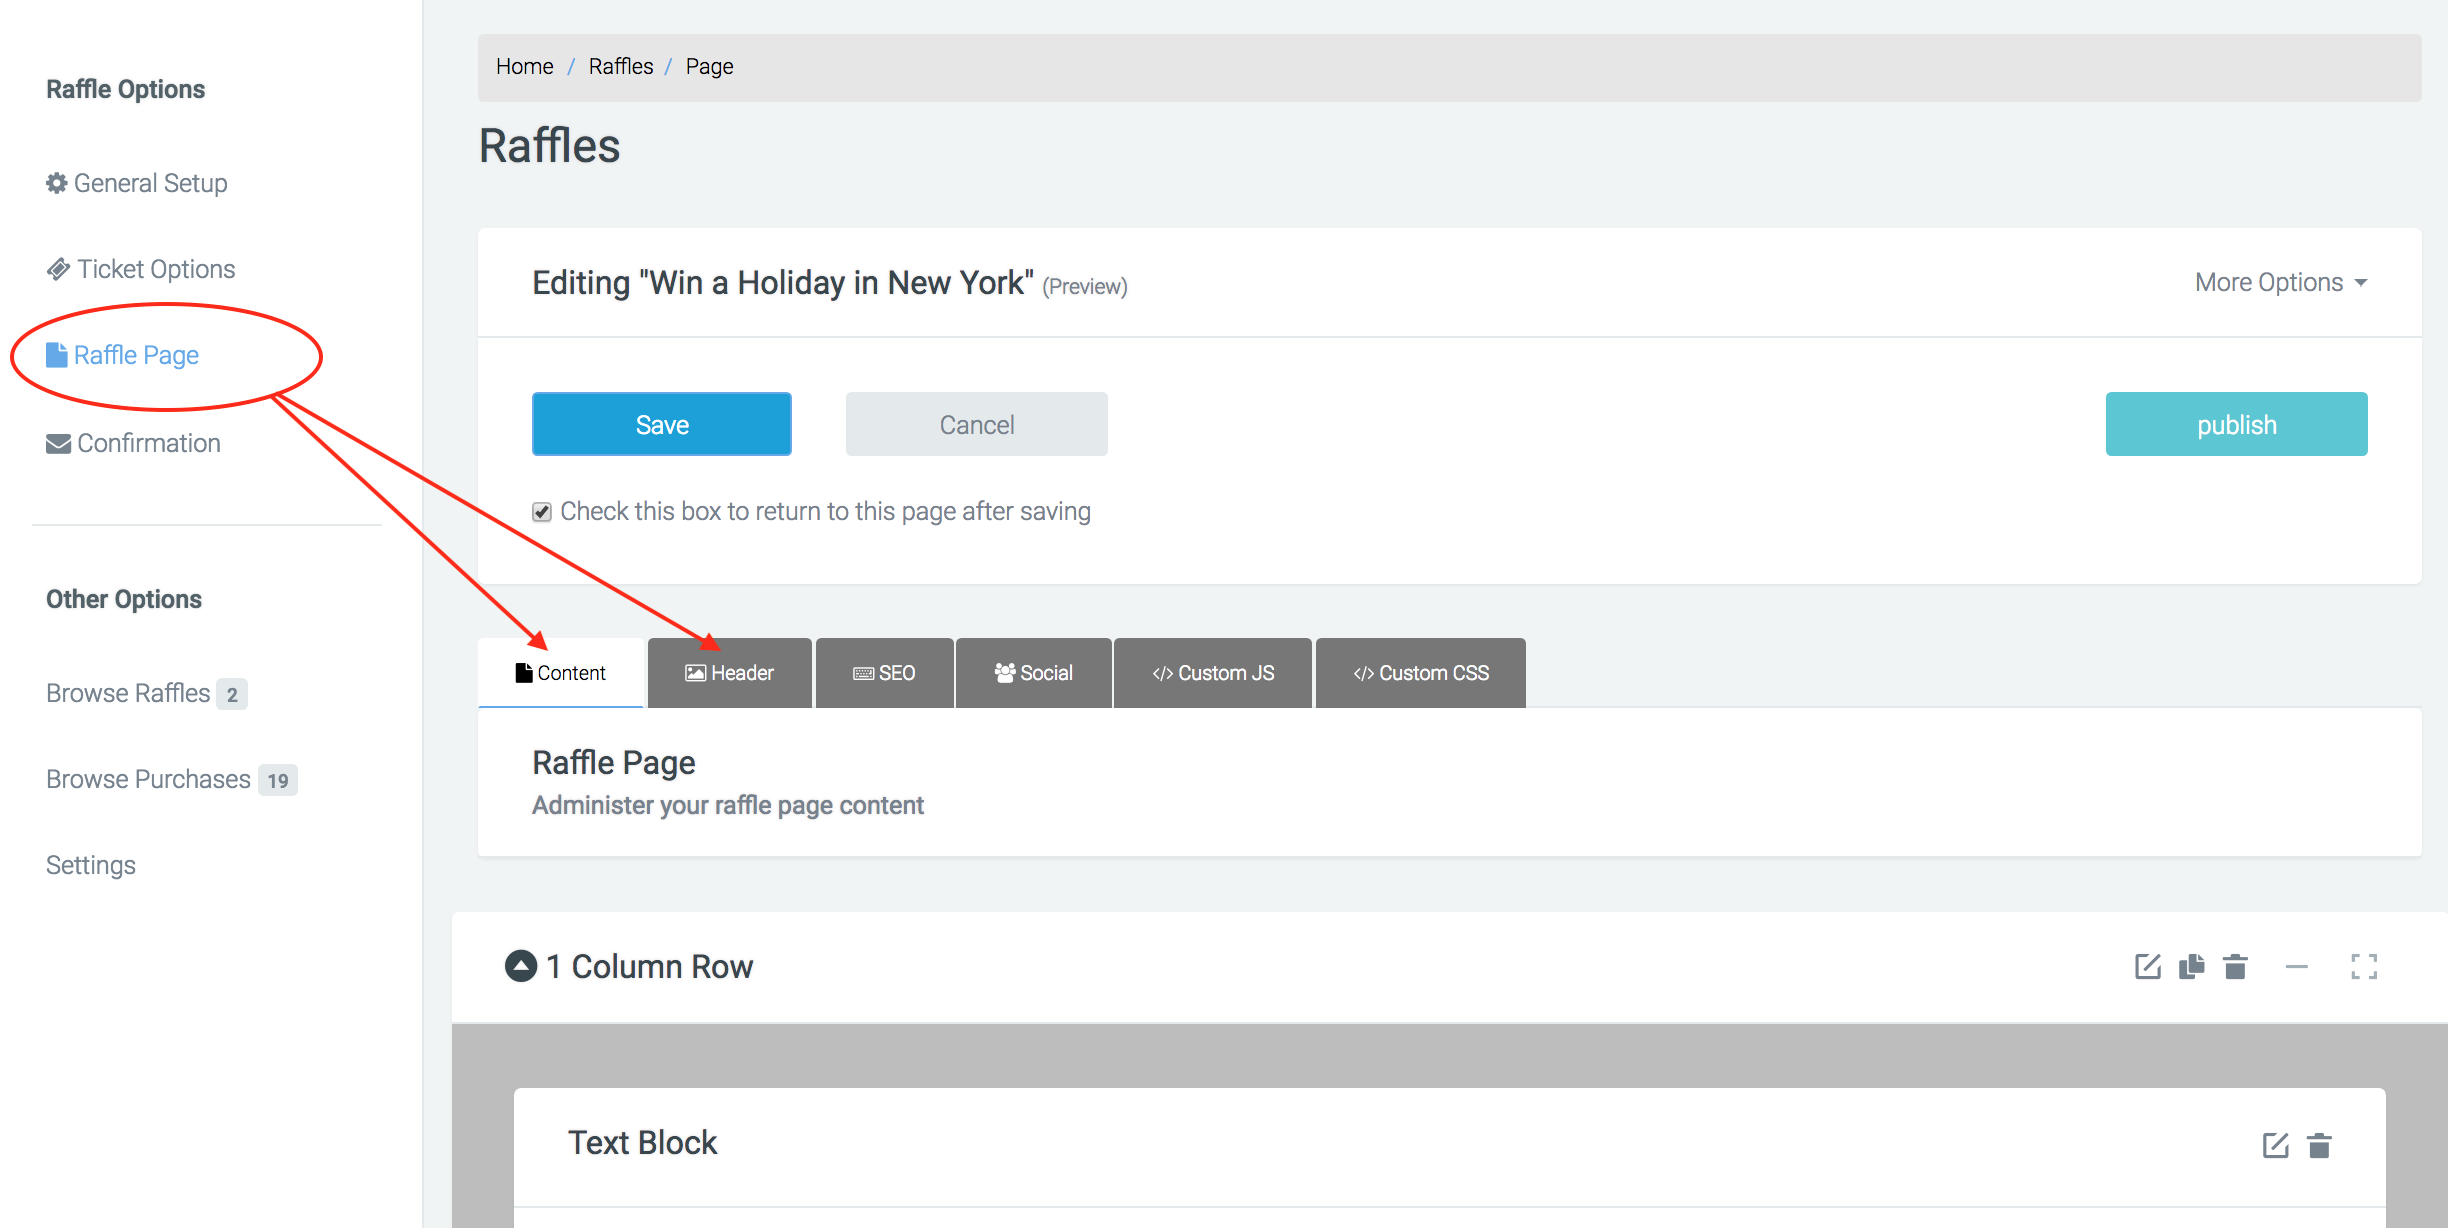Expand 1 Column Row to fullscreen
Image resolution: width=2448 pixels, height=1228 pixels.
coord(2363,966)
